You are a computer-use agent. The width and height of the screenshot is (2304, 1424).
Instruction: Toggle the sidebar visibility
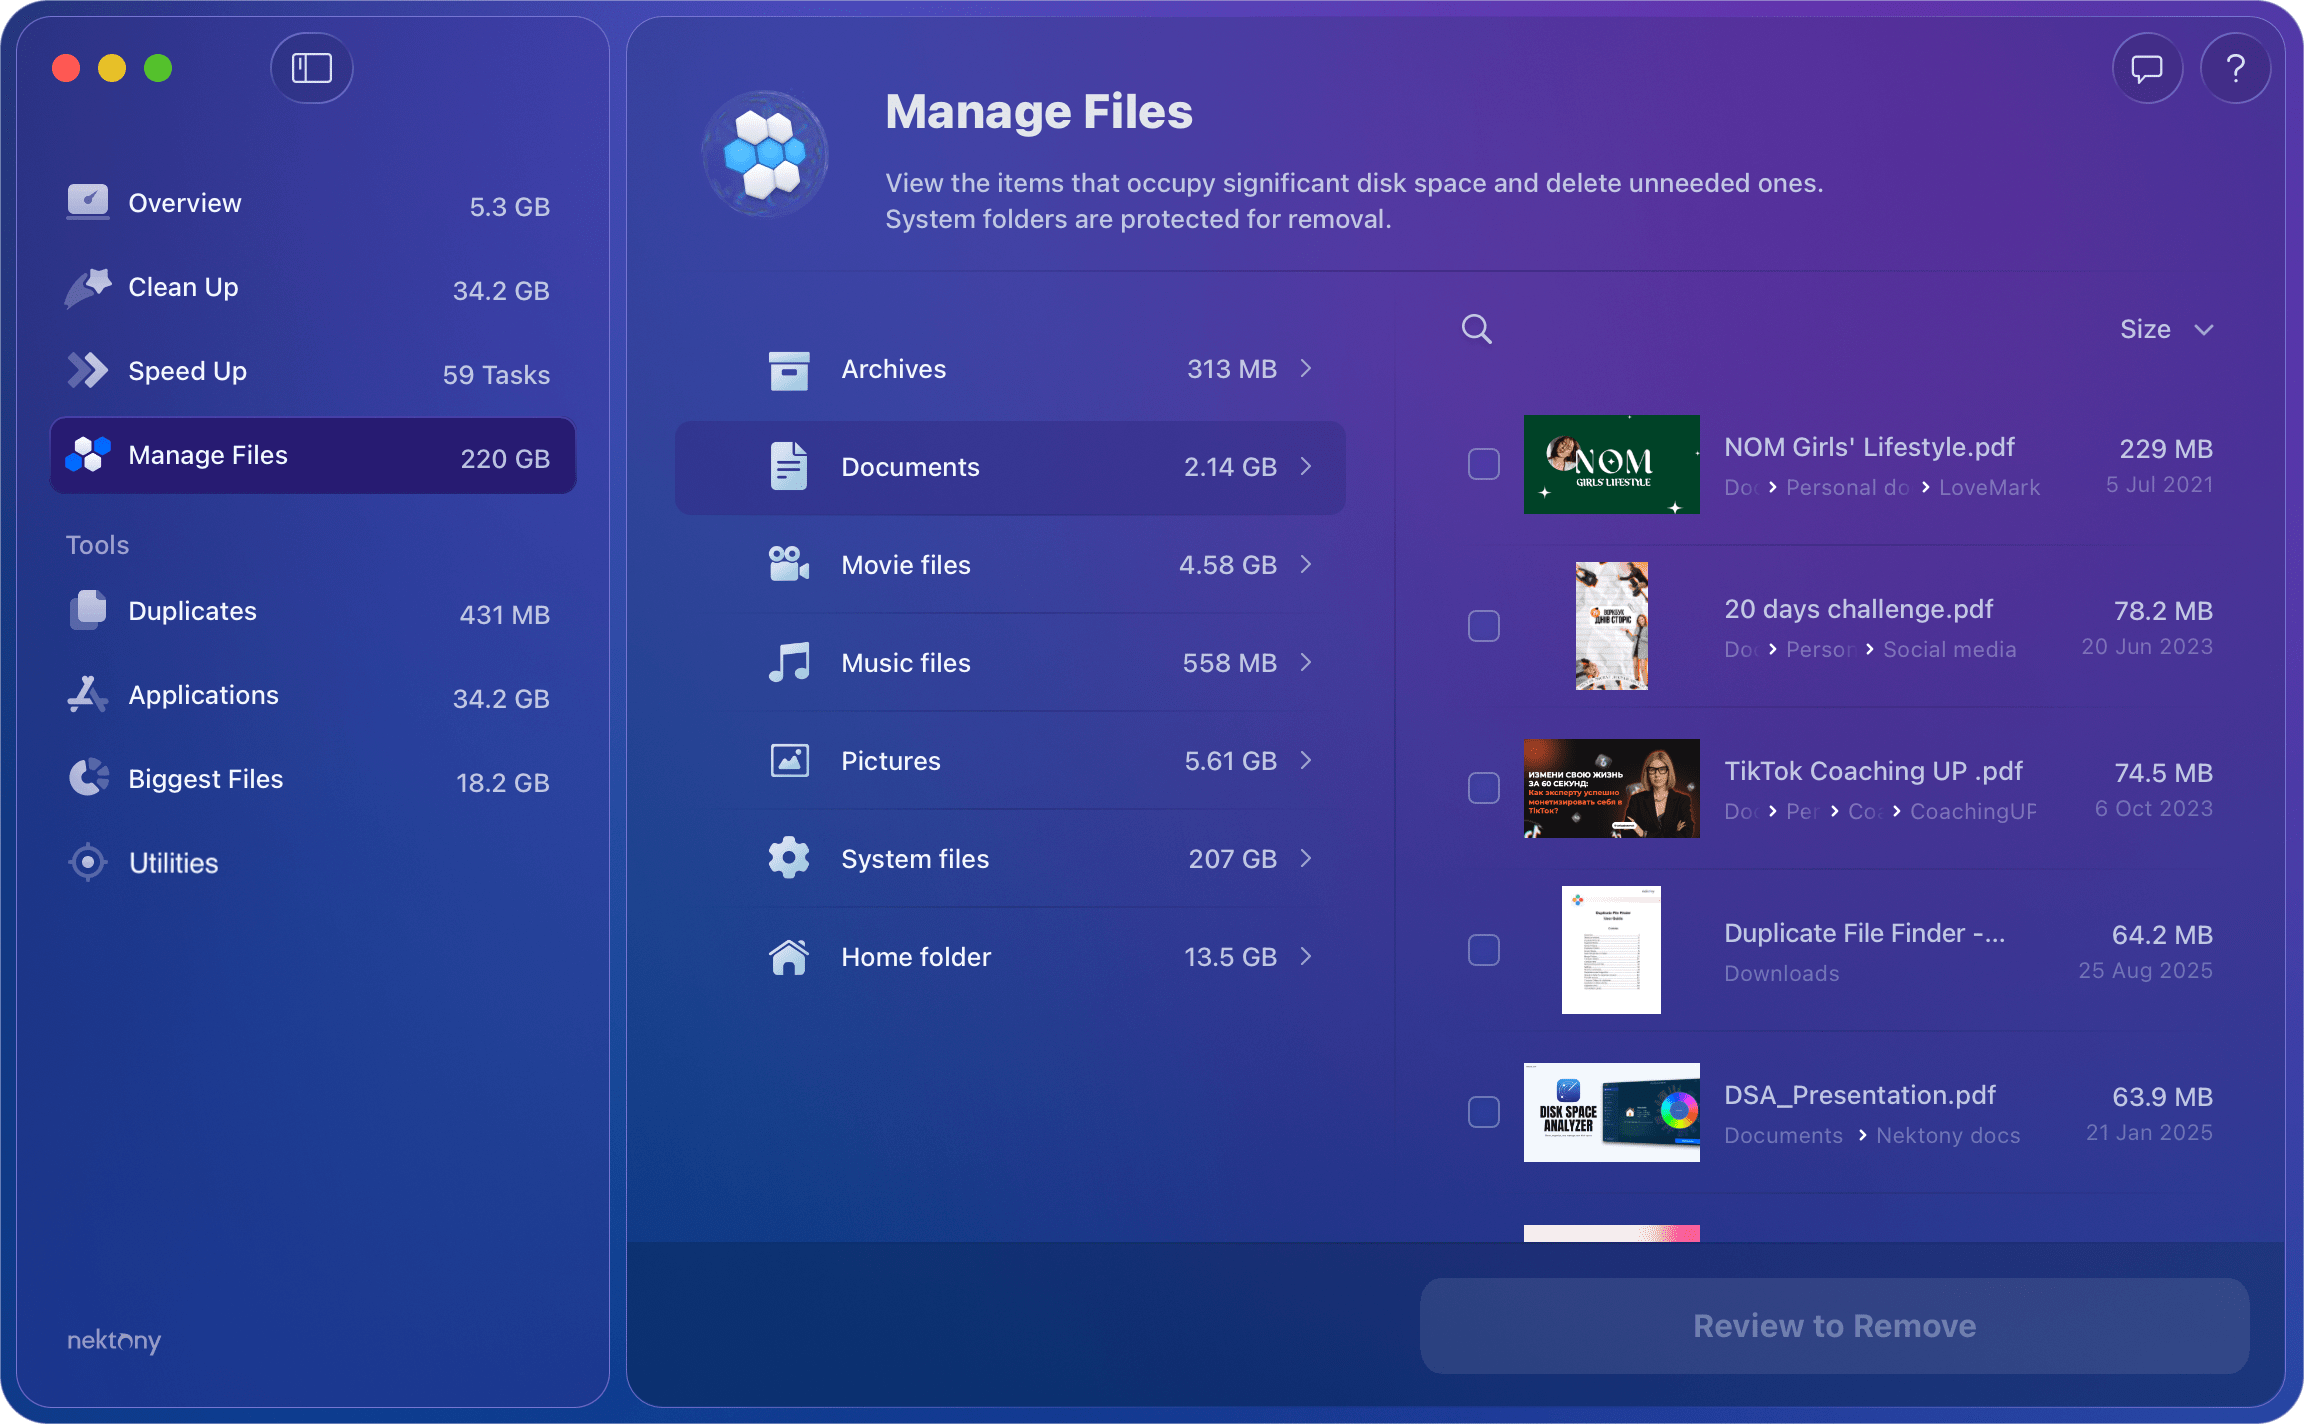click(x=311, y=68)
